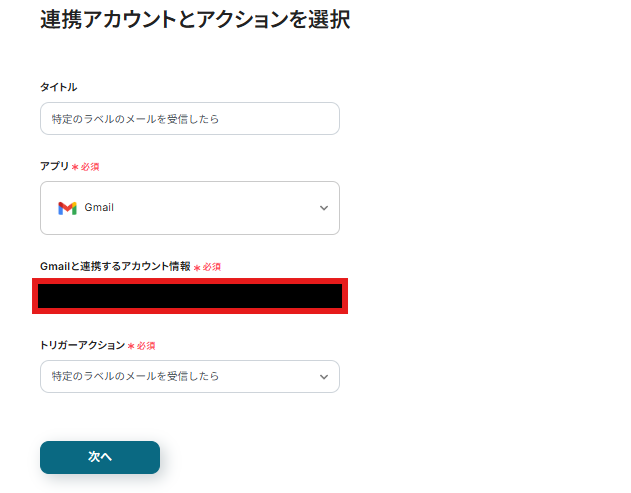Click the 必須 marker beside アカウント情報
This screenshot has height=493, width=631.
(x=211, y=268)
